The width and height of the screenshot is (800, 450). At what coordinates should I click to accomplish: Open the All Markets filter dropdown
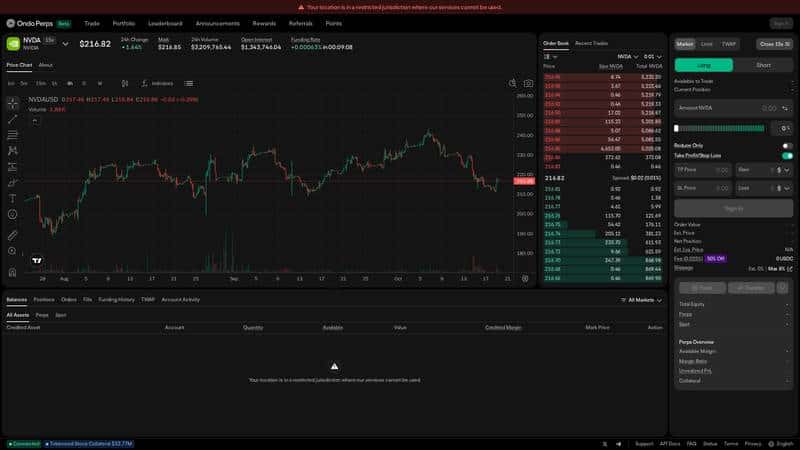pyautogui.click(x=641, y=300)
